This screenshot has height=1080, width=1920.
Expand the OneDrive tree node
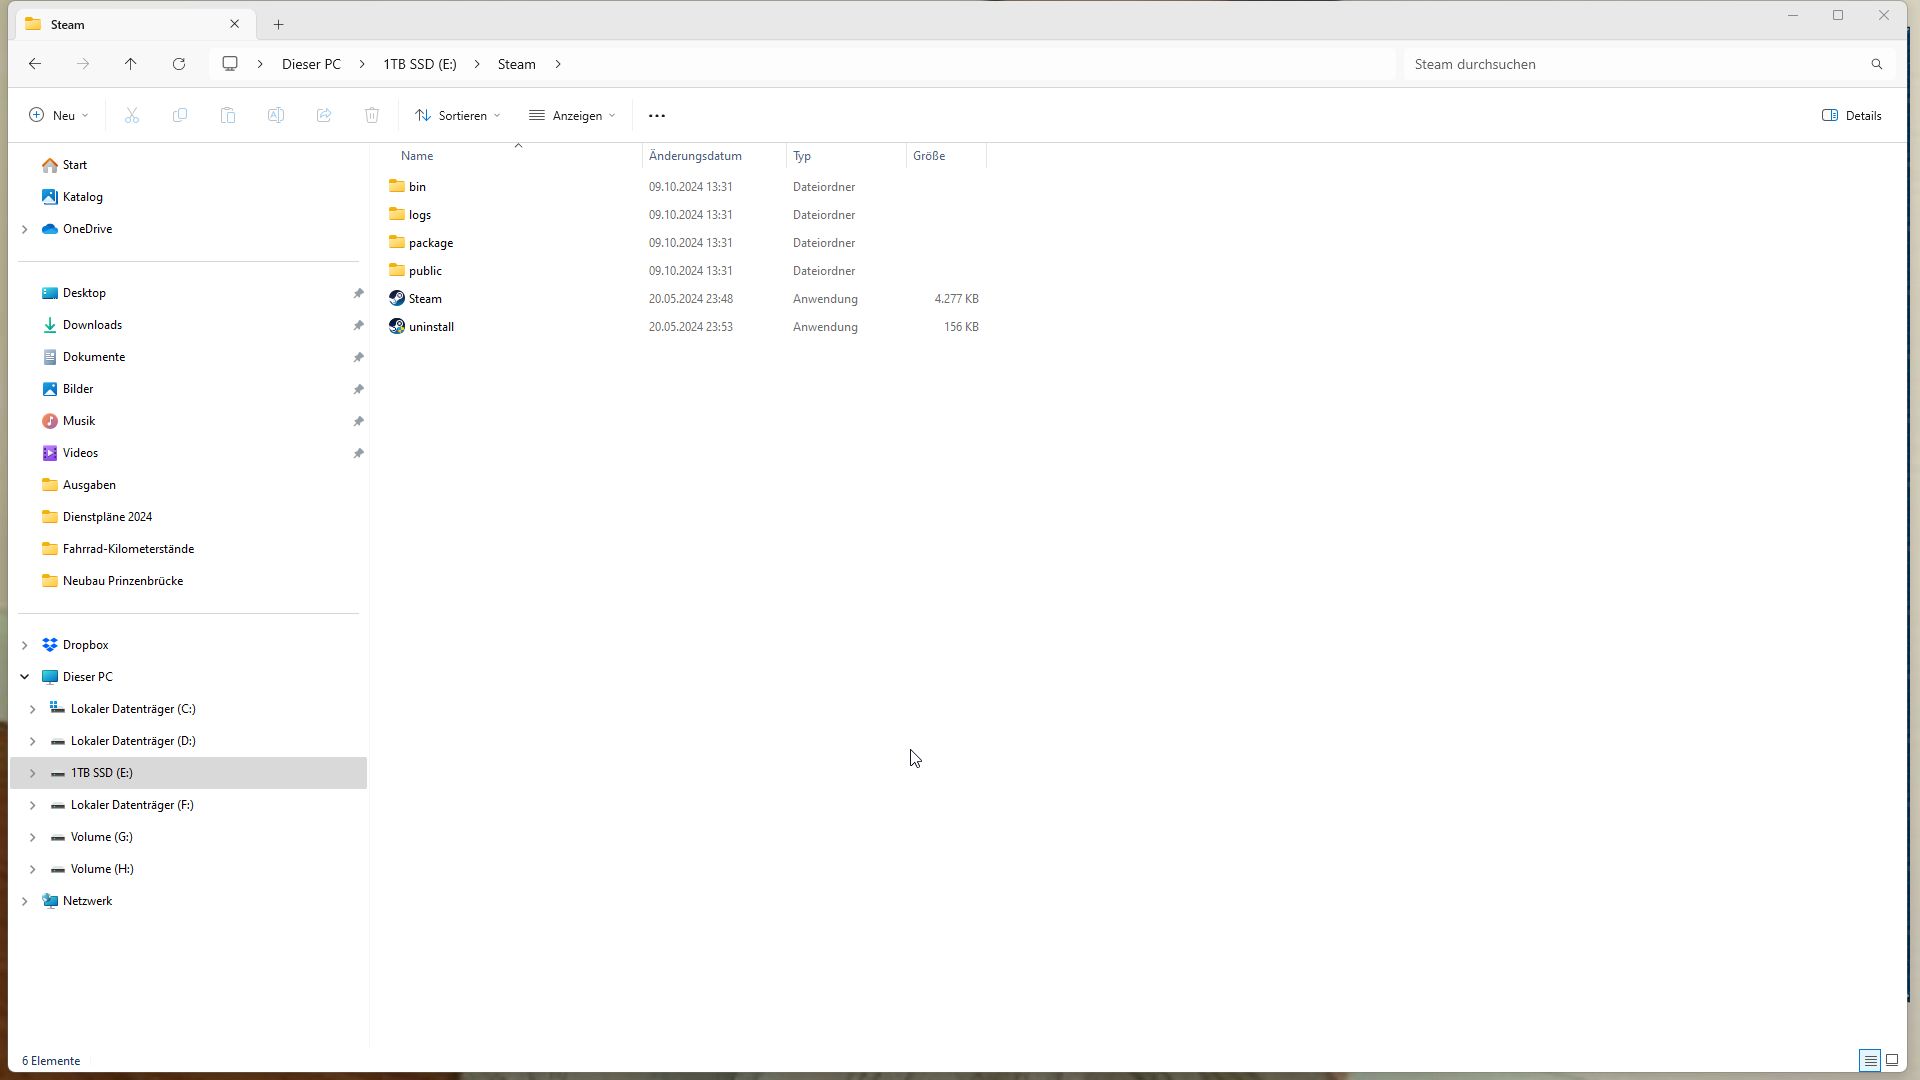click(x=25, y=229)
